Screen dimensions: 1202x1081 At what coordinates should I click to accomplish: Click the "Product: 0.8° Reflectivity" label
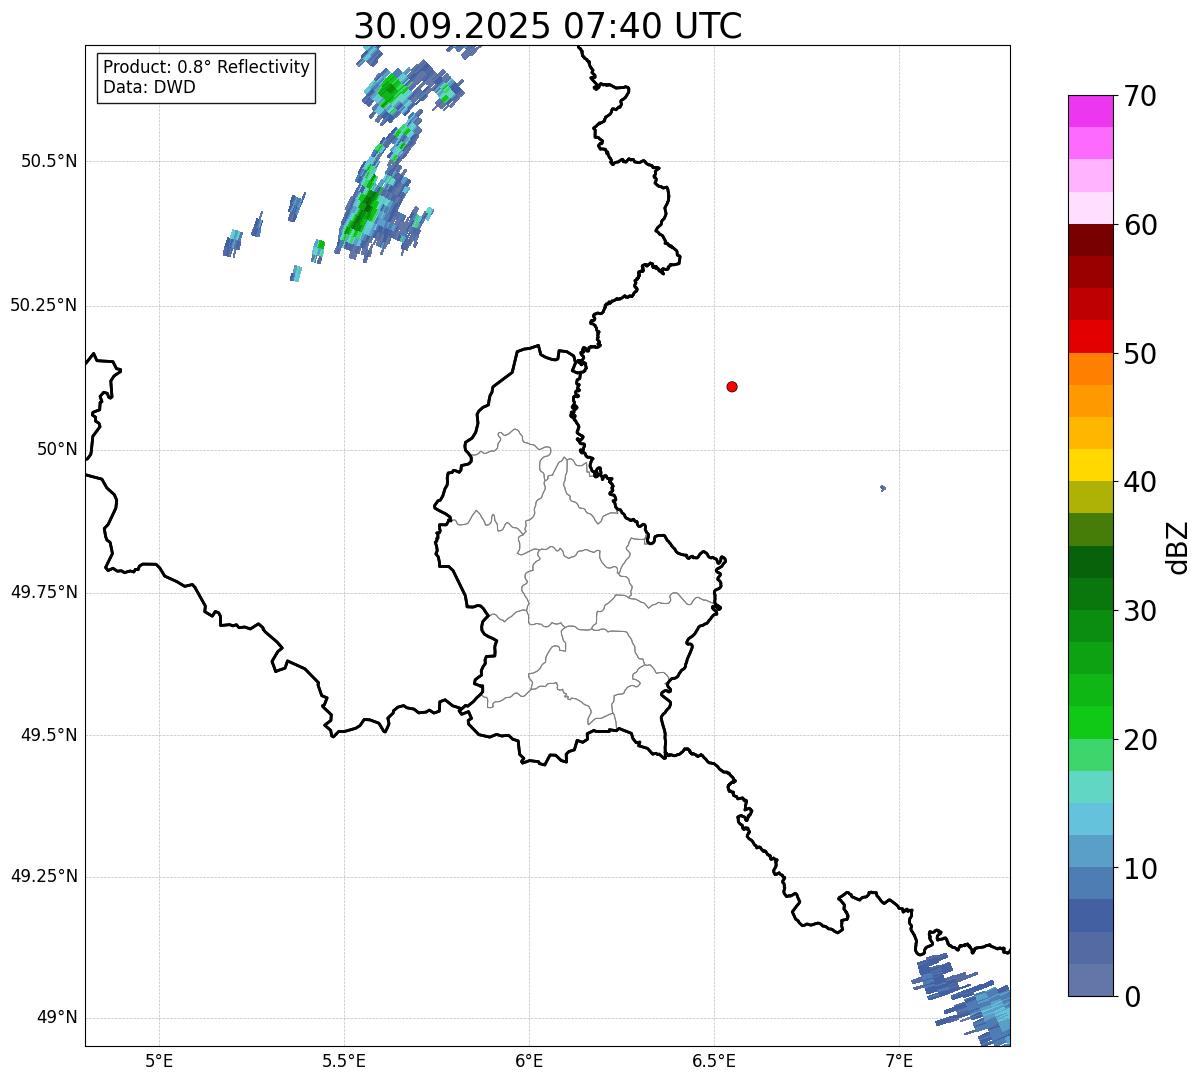pos(207,67)
